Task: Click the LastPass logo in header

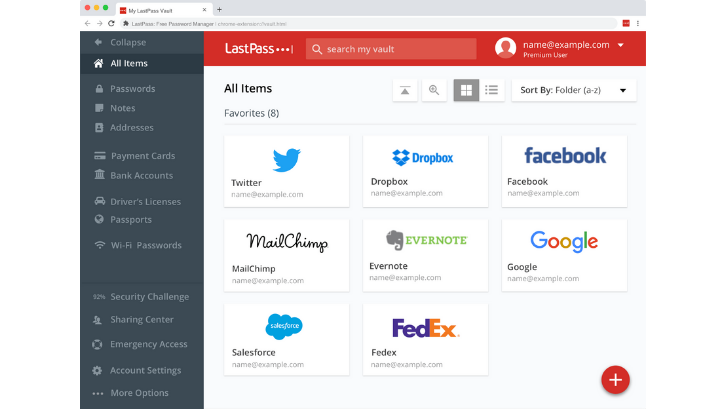Action: (x=259, y=49)
